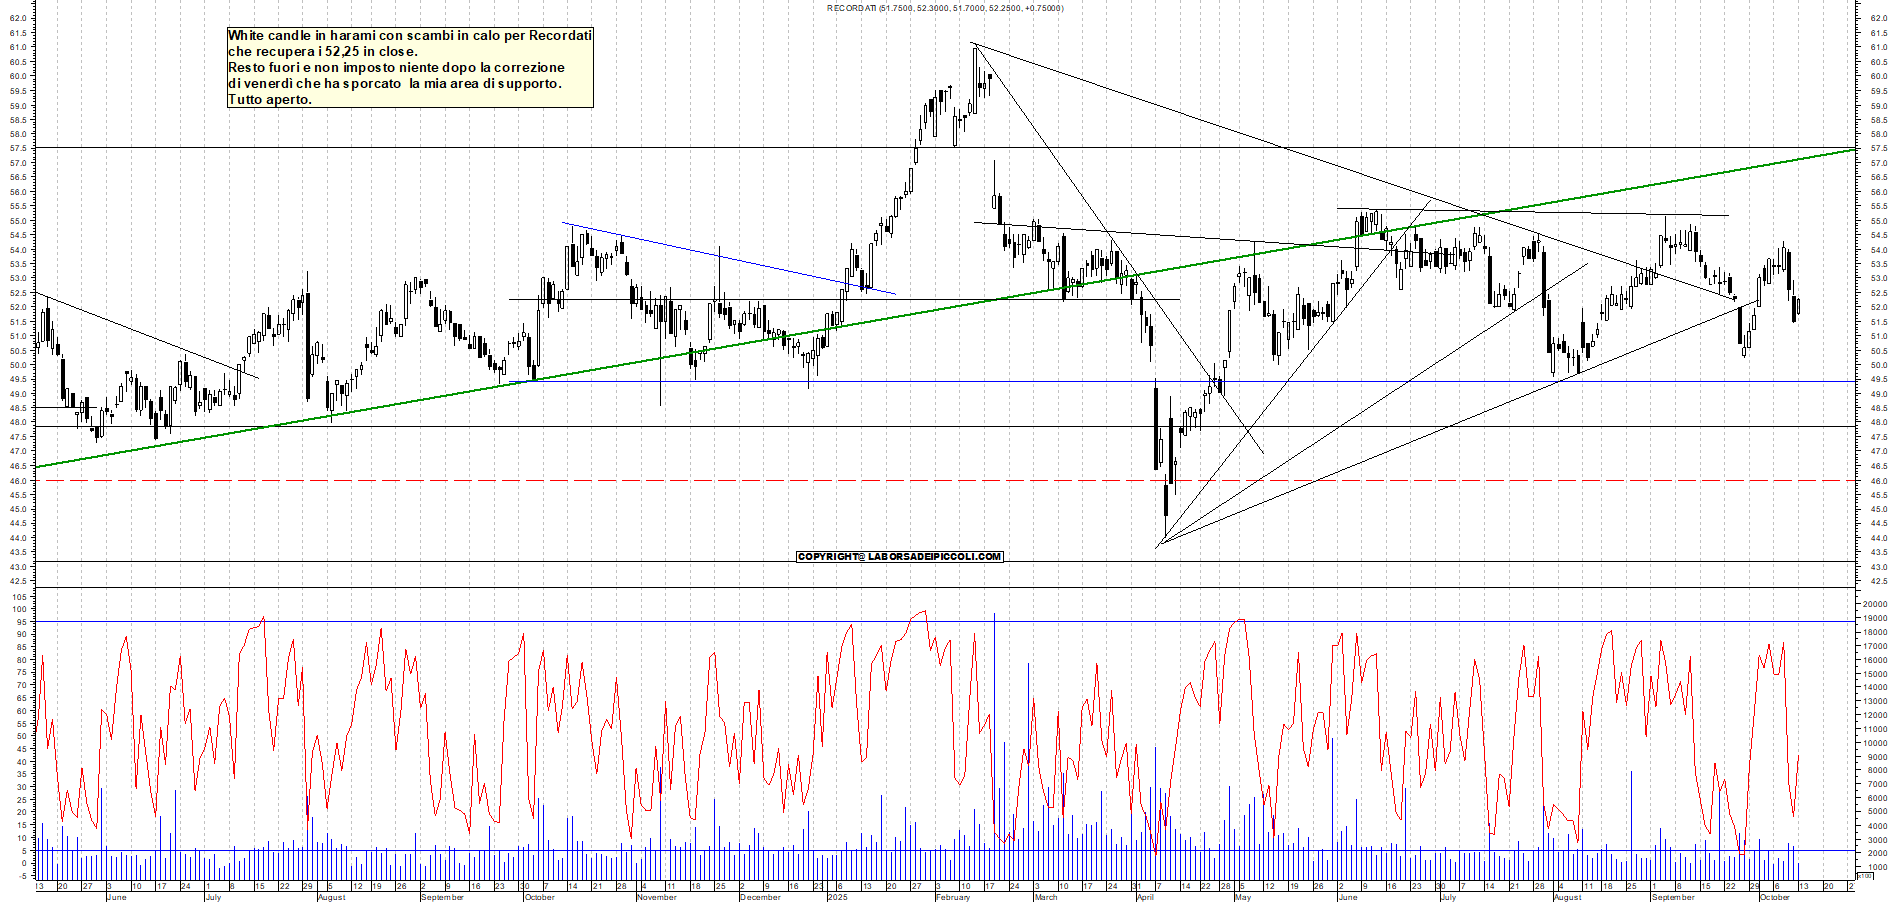Open the laborsadeipiccoli.com copyright label
Image resolution: width=1890 pixels, height=902 pixels.
click(x=899, y=556)
